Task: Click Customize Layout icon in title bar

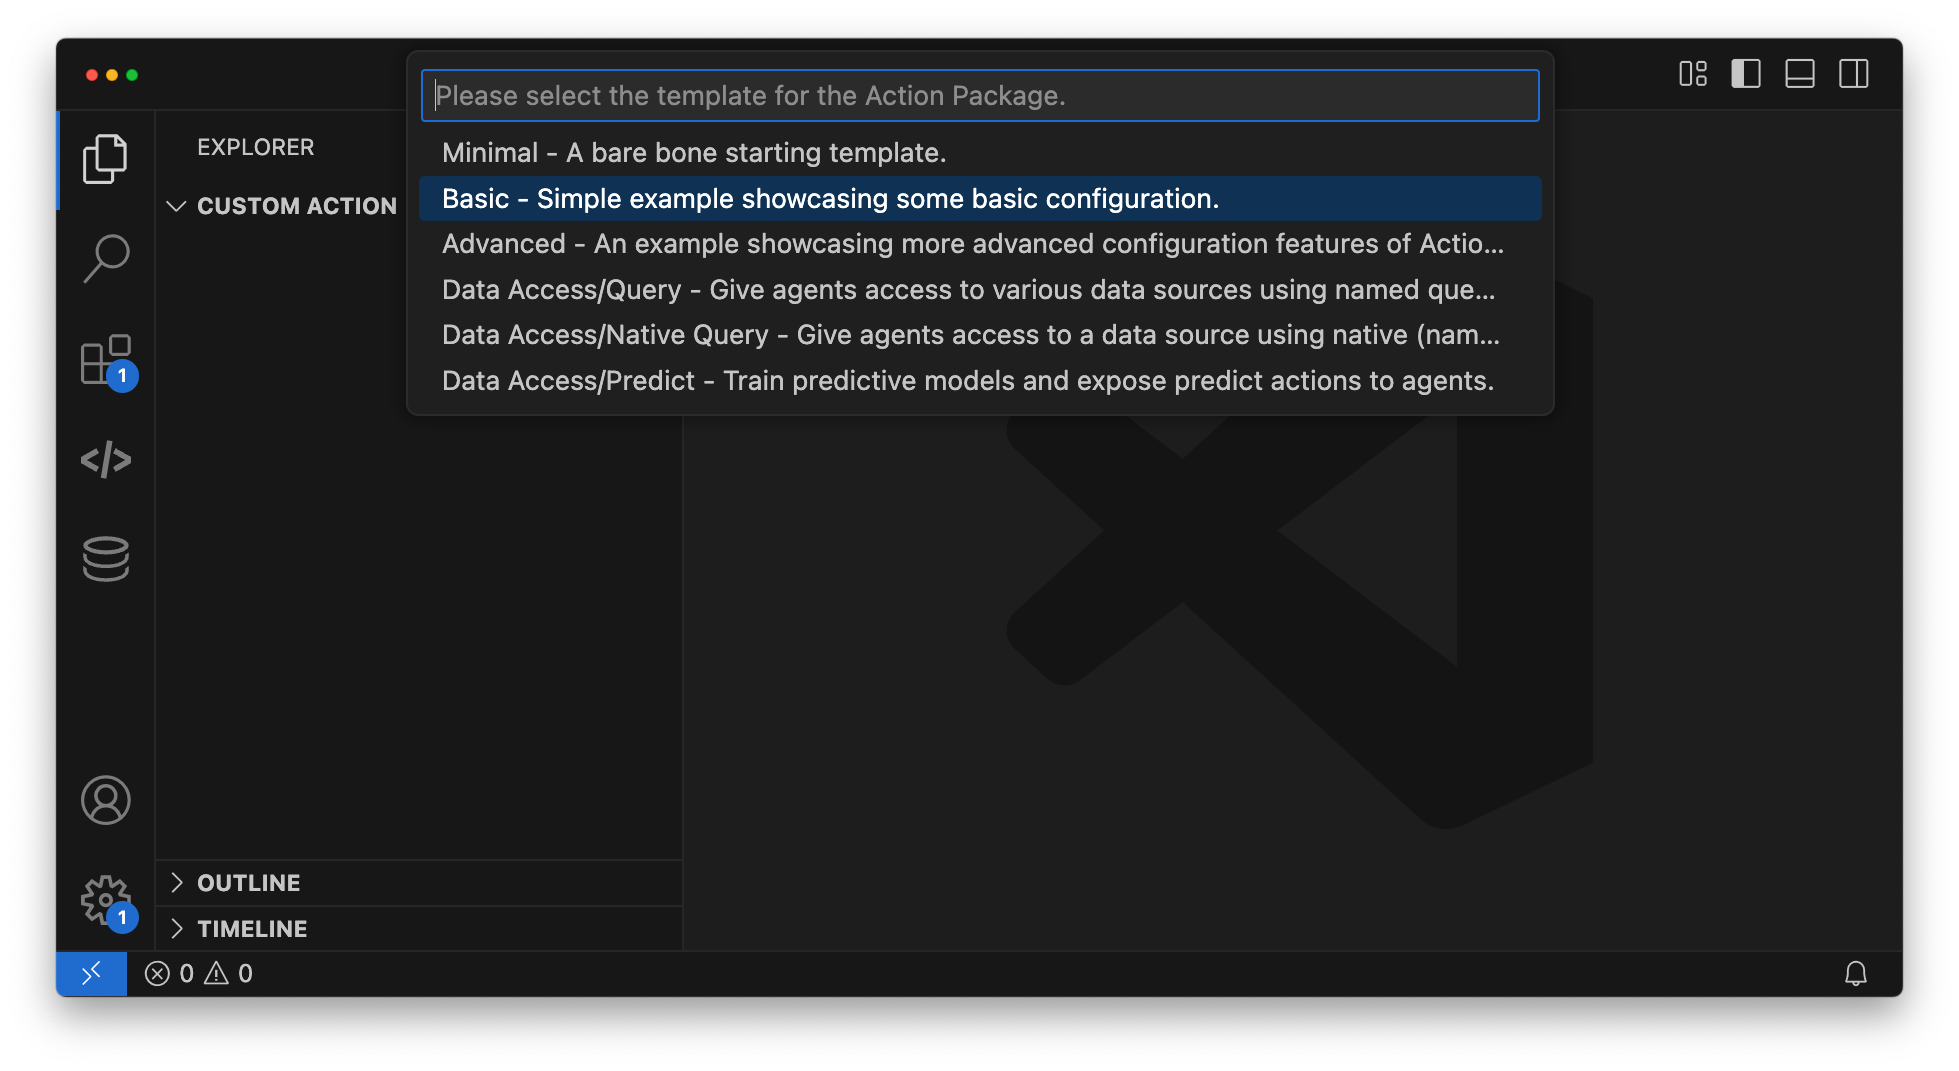Action: 1692,74
